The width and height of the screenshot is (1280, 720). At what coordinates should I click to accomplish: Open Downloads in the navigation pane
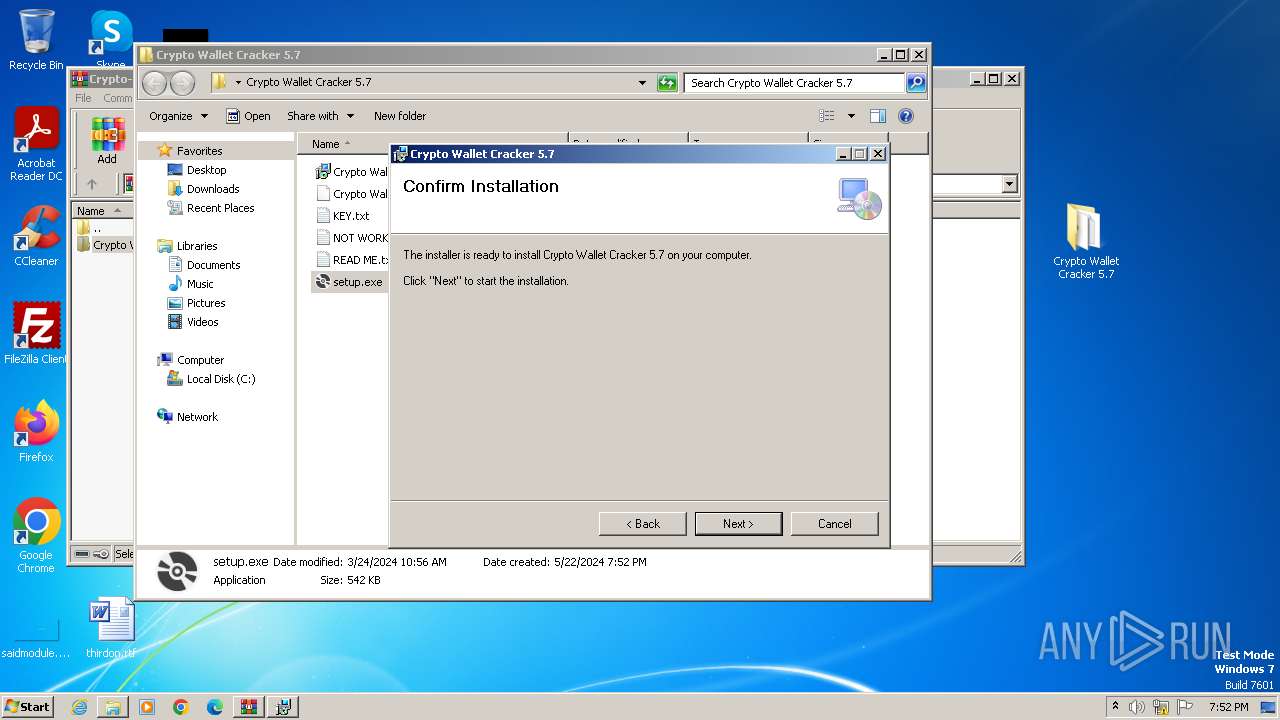203,189
